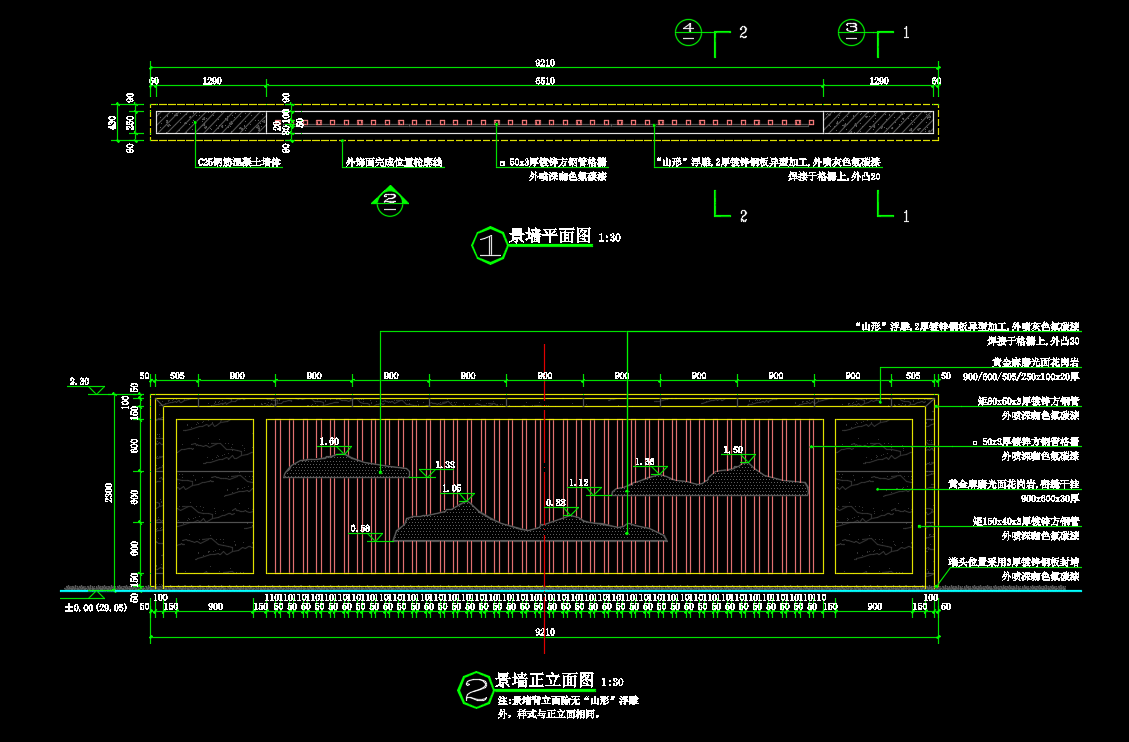Click the 1.50 elevation mark

[733, 450]
